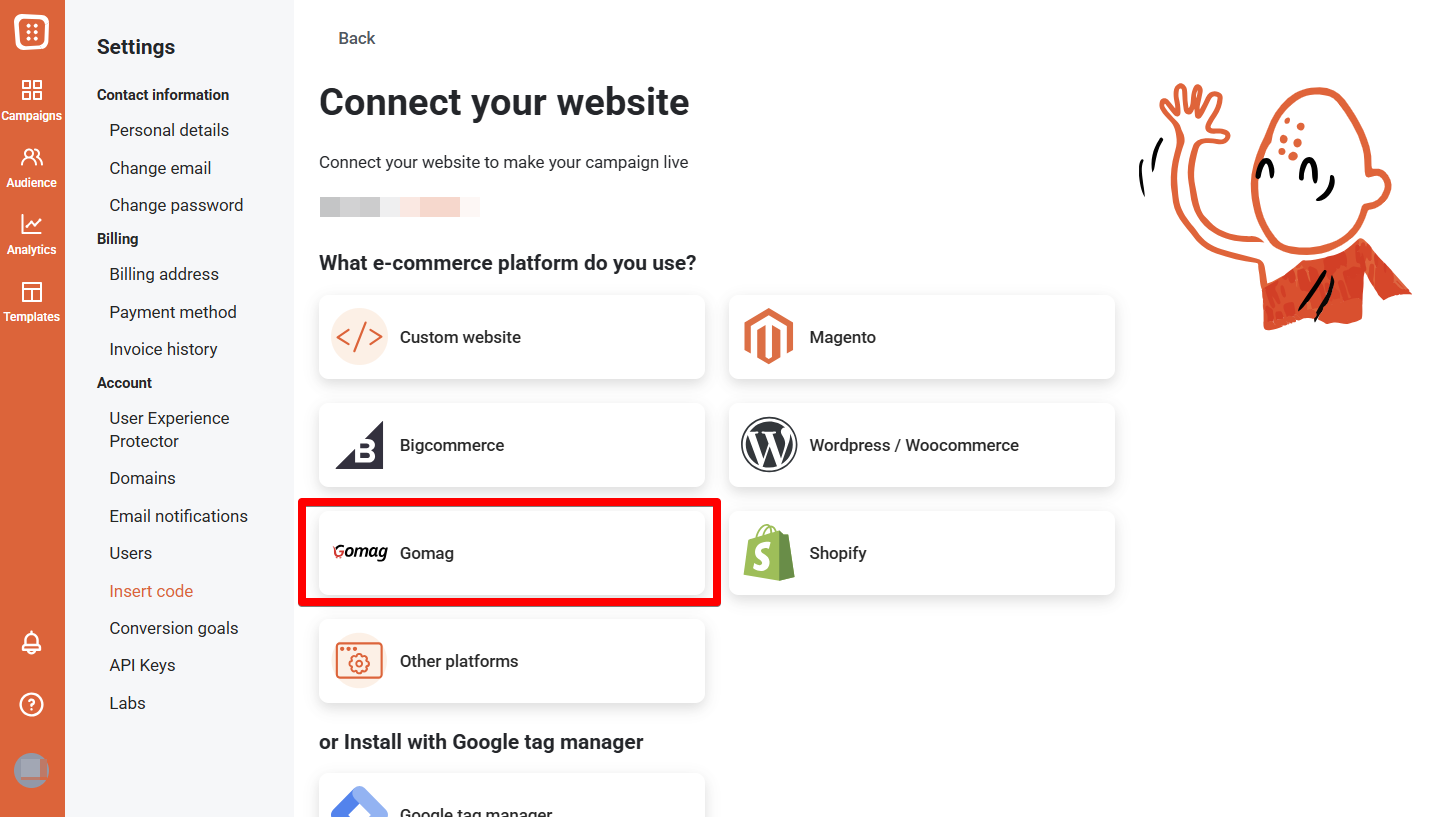Open Insert code settings

coord(151,590)
